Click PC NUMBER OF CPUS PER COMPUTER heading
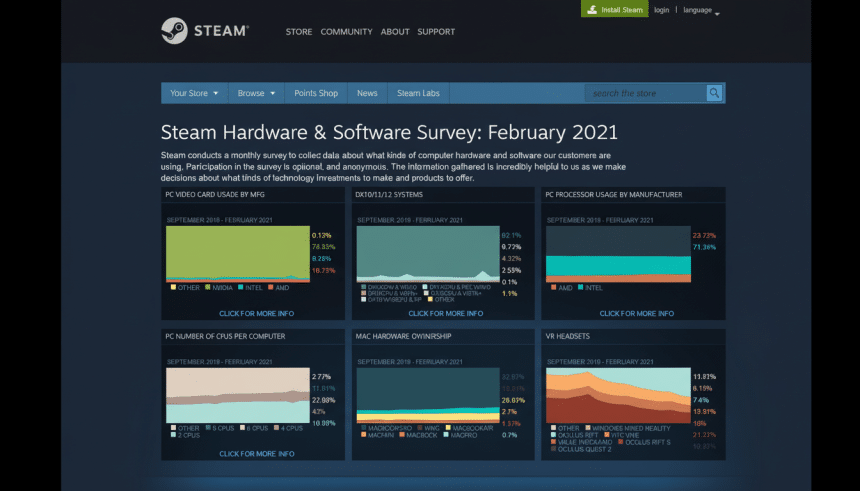 [225, 336]
